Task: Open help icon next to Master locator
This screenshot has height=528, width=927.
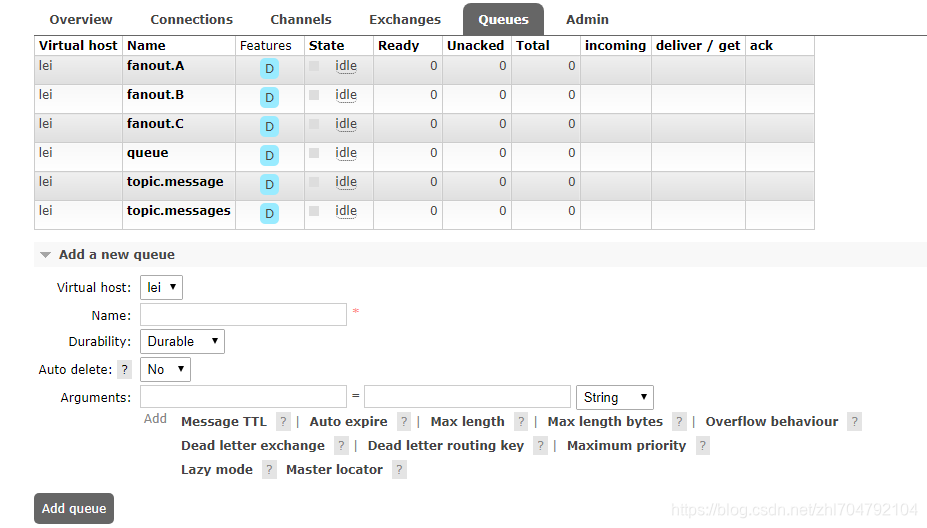Action: pyautogui.click(x=399, y=470)
